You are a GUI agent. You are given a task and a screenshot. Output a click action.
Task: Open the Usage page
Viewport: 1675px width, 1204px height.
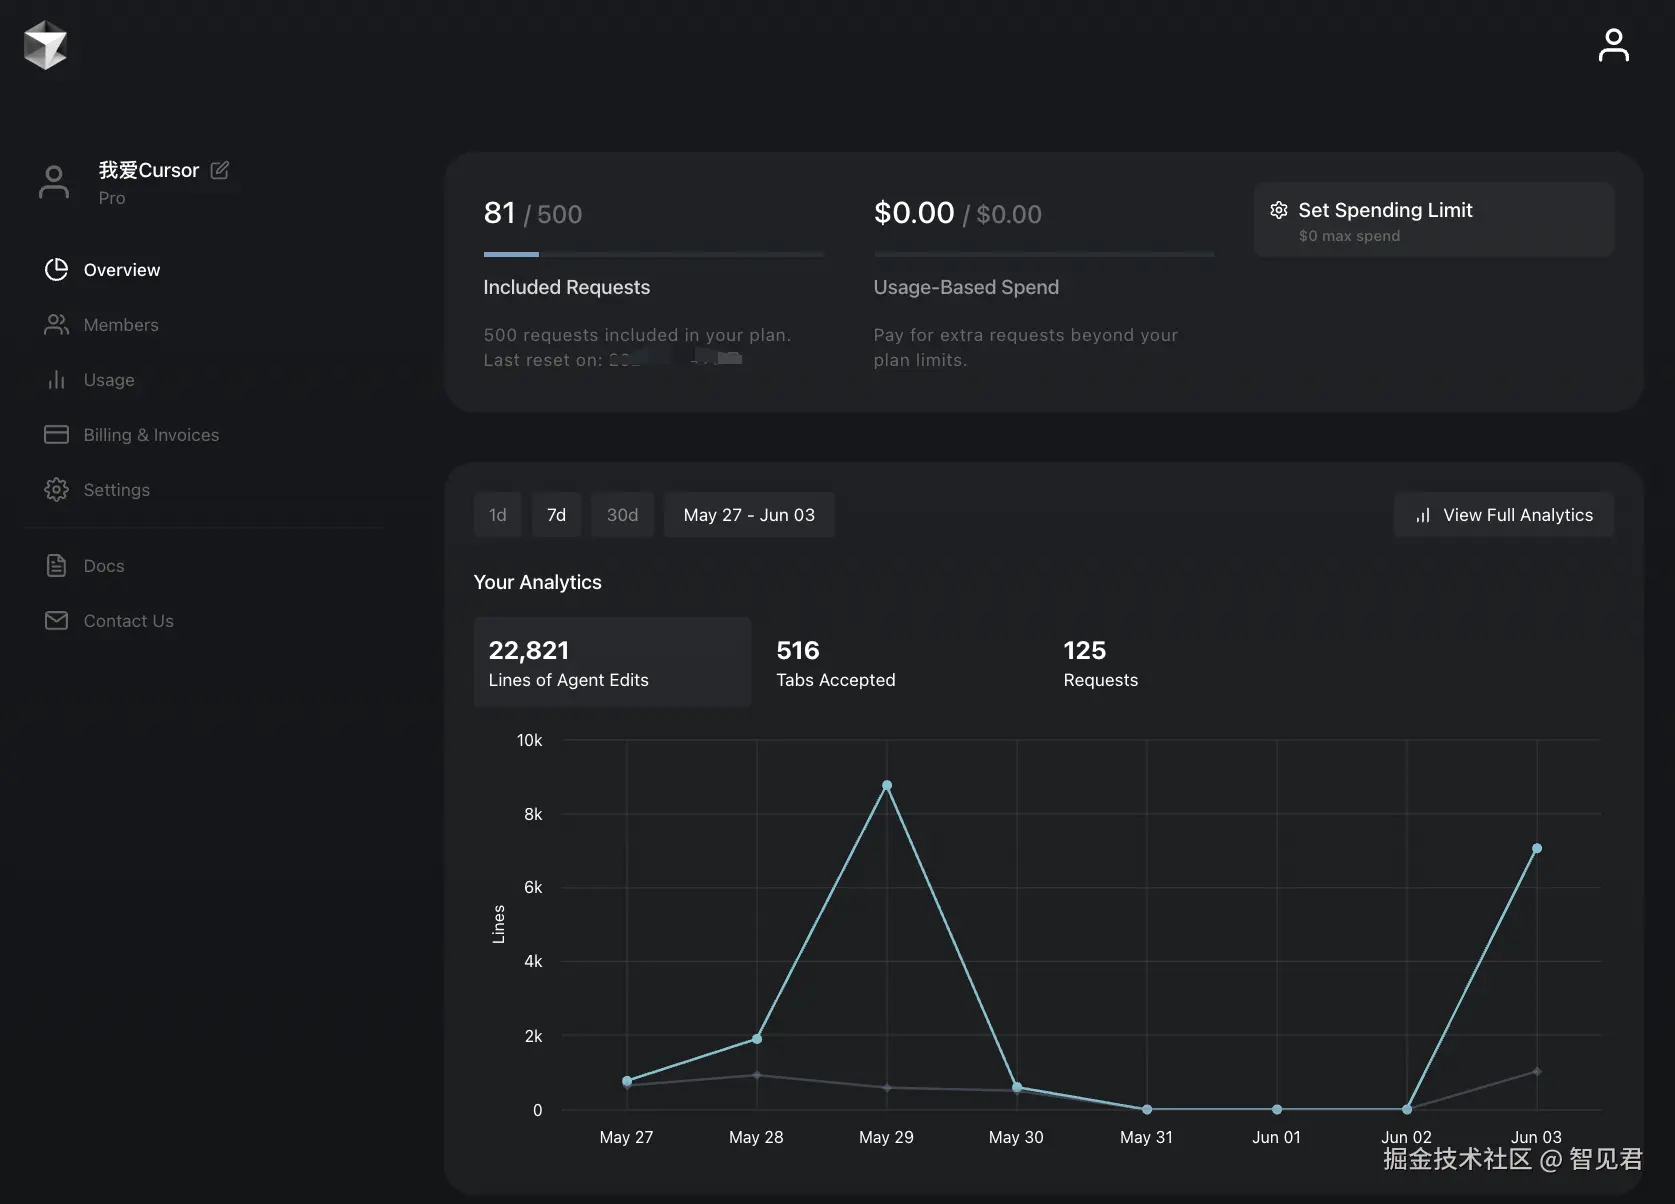[109, 379]
